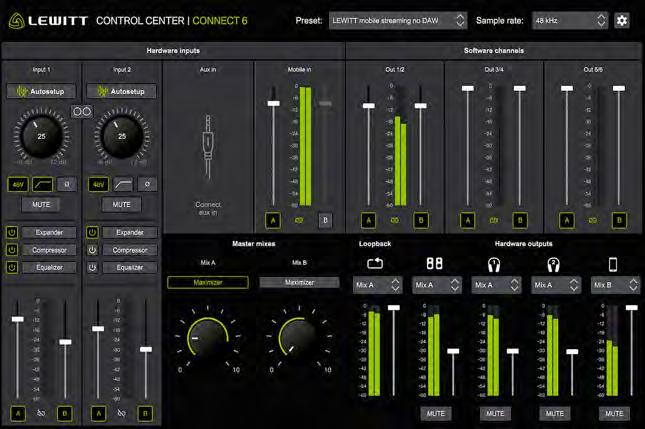Enable 48V phantom power on Input 1
Image resolution: width=645 pixels, height=429 pixels.
coord(18,184)
